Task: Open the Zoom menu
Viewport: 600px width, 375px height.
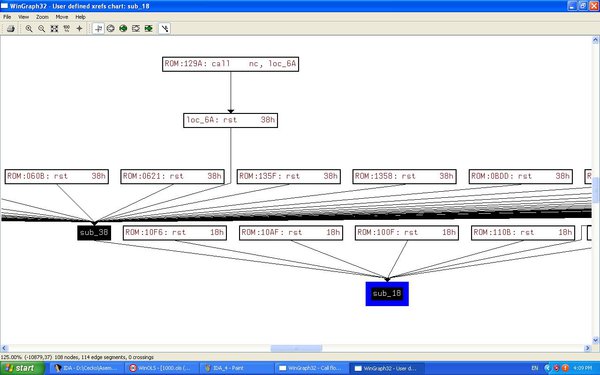Action: click(x=42, y=17)
